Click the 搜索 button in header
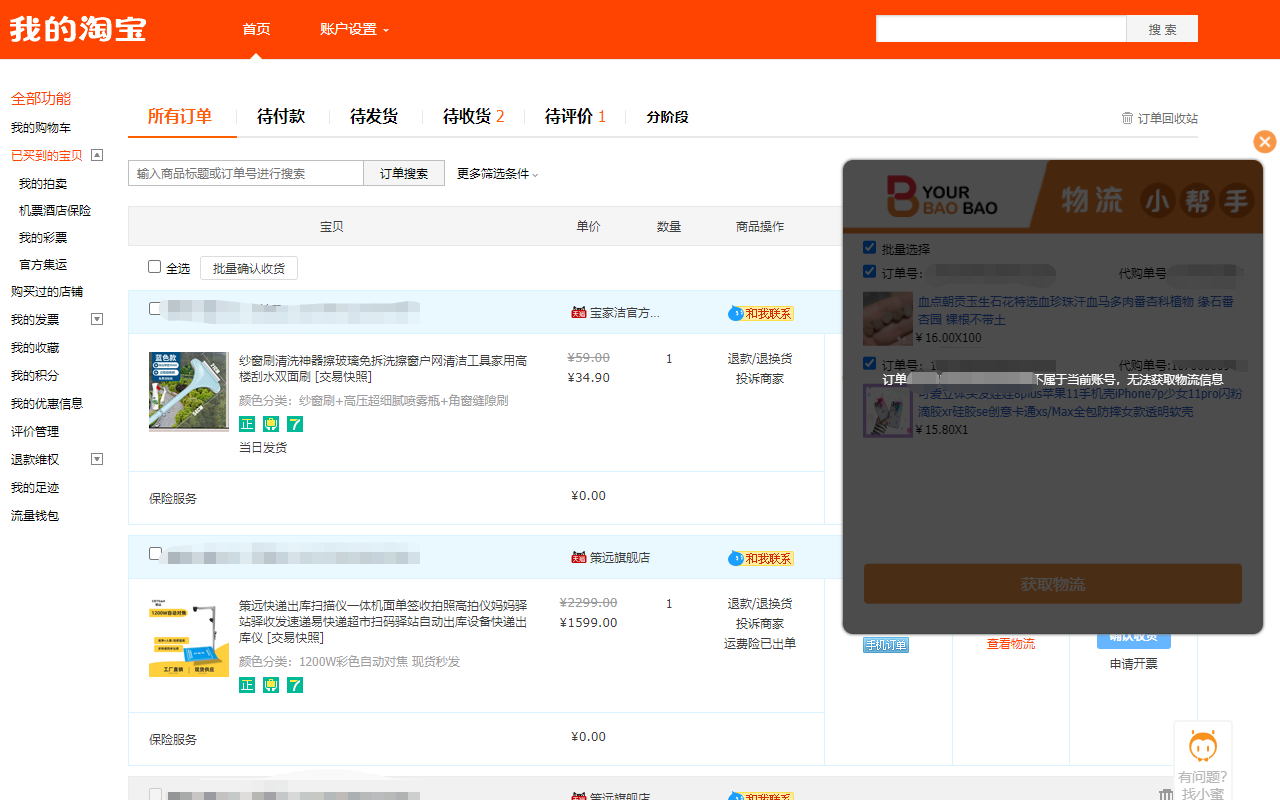1280x800 pixels. pos(1162,29)
